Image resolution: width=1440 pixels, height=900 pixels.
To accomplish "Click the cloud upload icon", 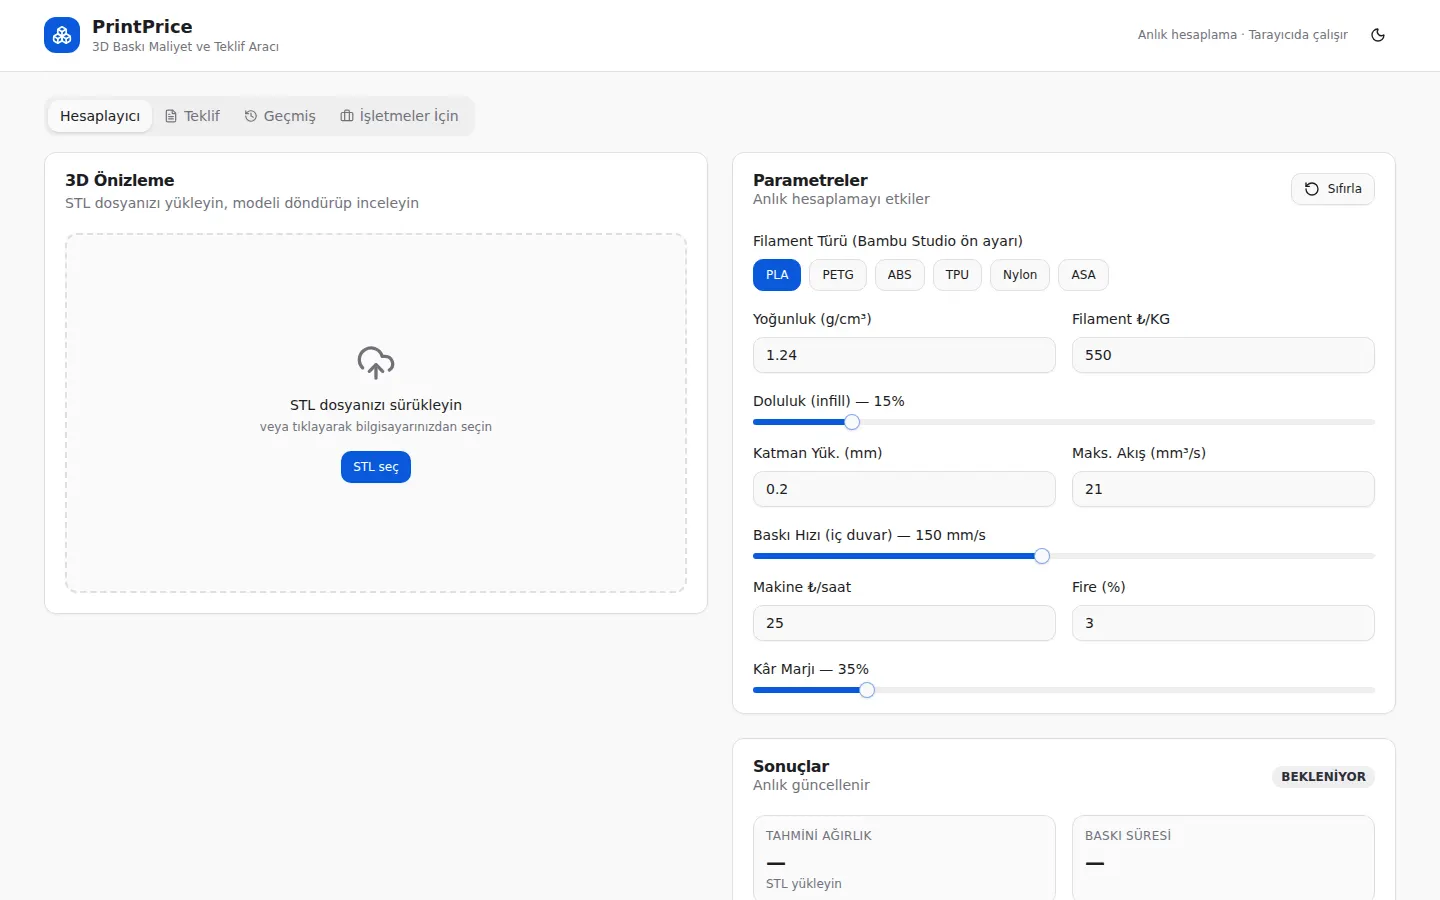I will (376, 362).
